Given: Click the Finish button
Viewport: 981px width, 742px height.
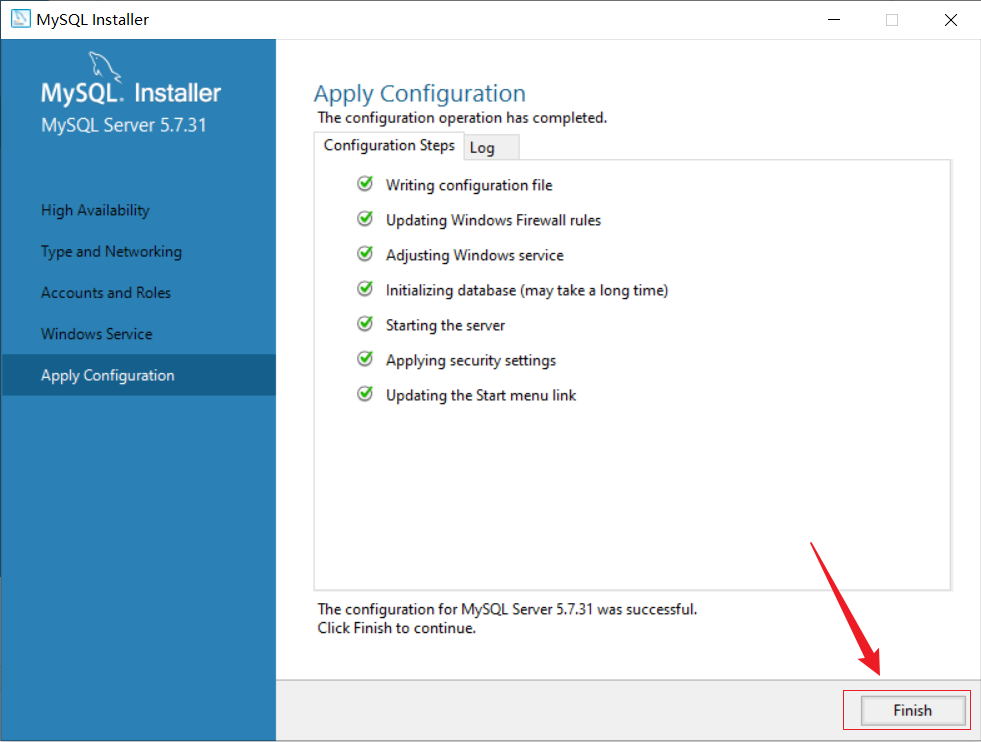Looking at the screenshot, I should click(x=912, y=710).
